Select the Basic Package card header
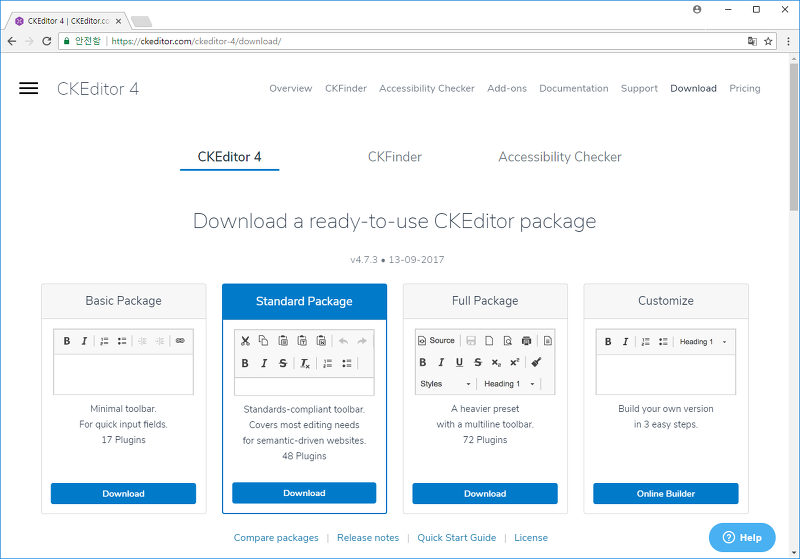 point(123,301)
